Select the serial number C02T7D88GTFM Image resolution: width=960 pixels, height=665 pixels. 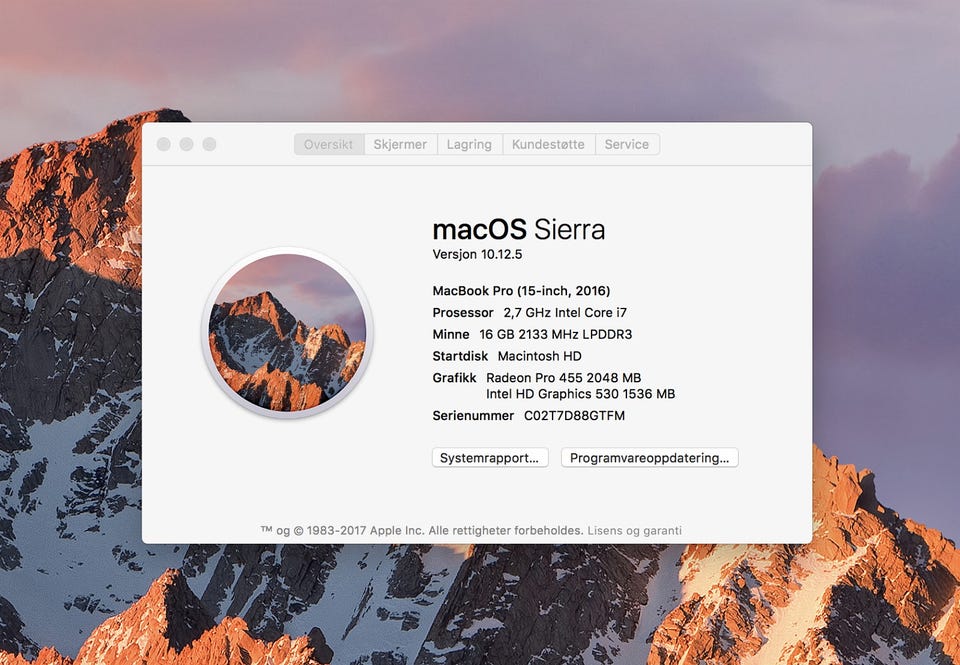(x=574, y=416)
